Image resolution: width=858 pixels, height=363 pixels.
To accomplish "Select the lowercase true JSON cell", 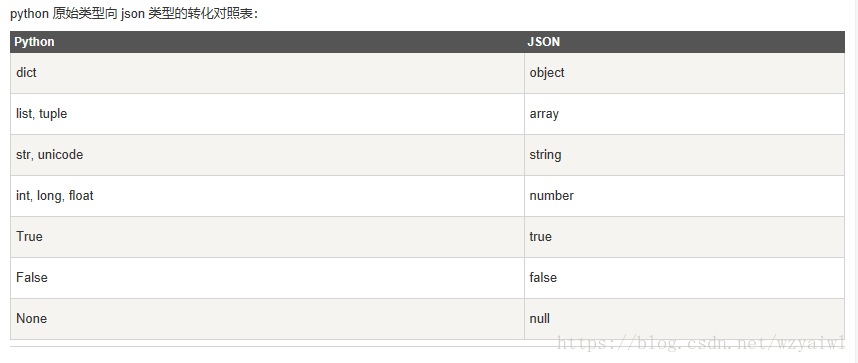I will (x=684, y=237).
